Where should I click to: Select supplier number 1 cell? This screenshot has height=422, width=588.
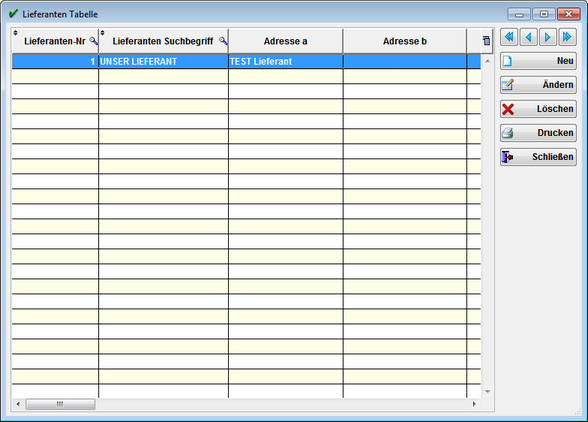pos(55,62)
